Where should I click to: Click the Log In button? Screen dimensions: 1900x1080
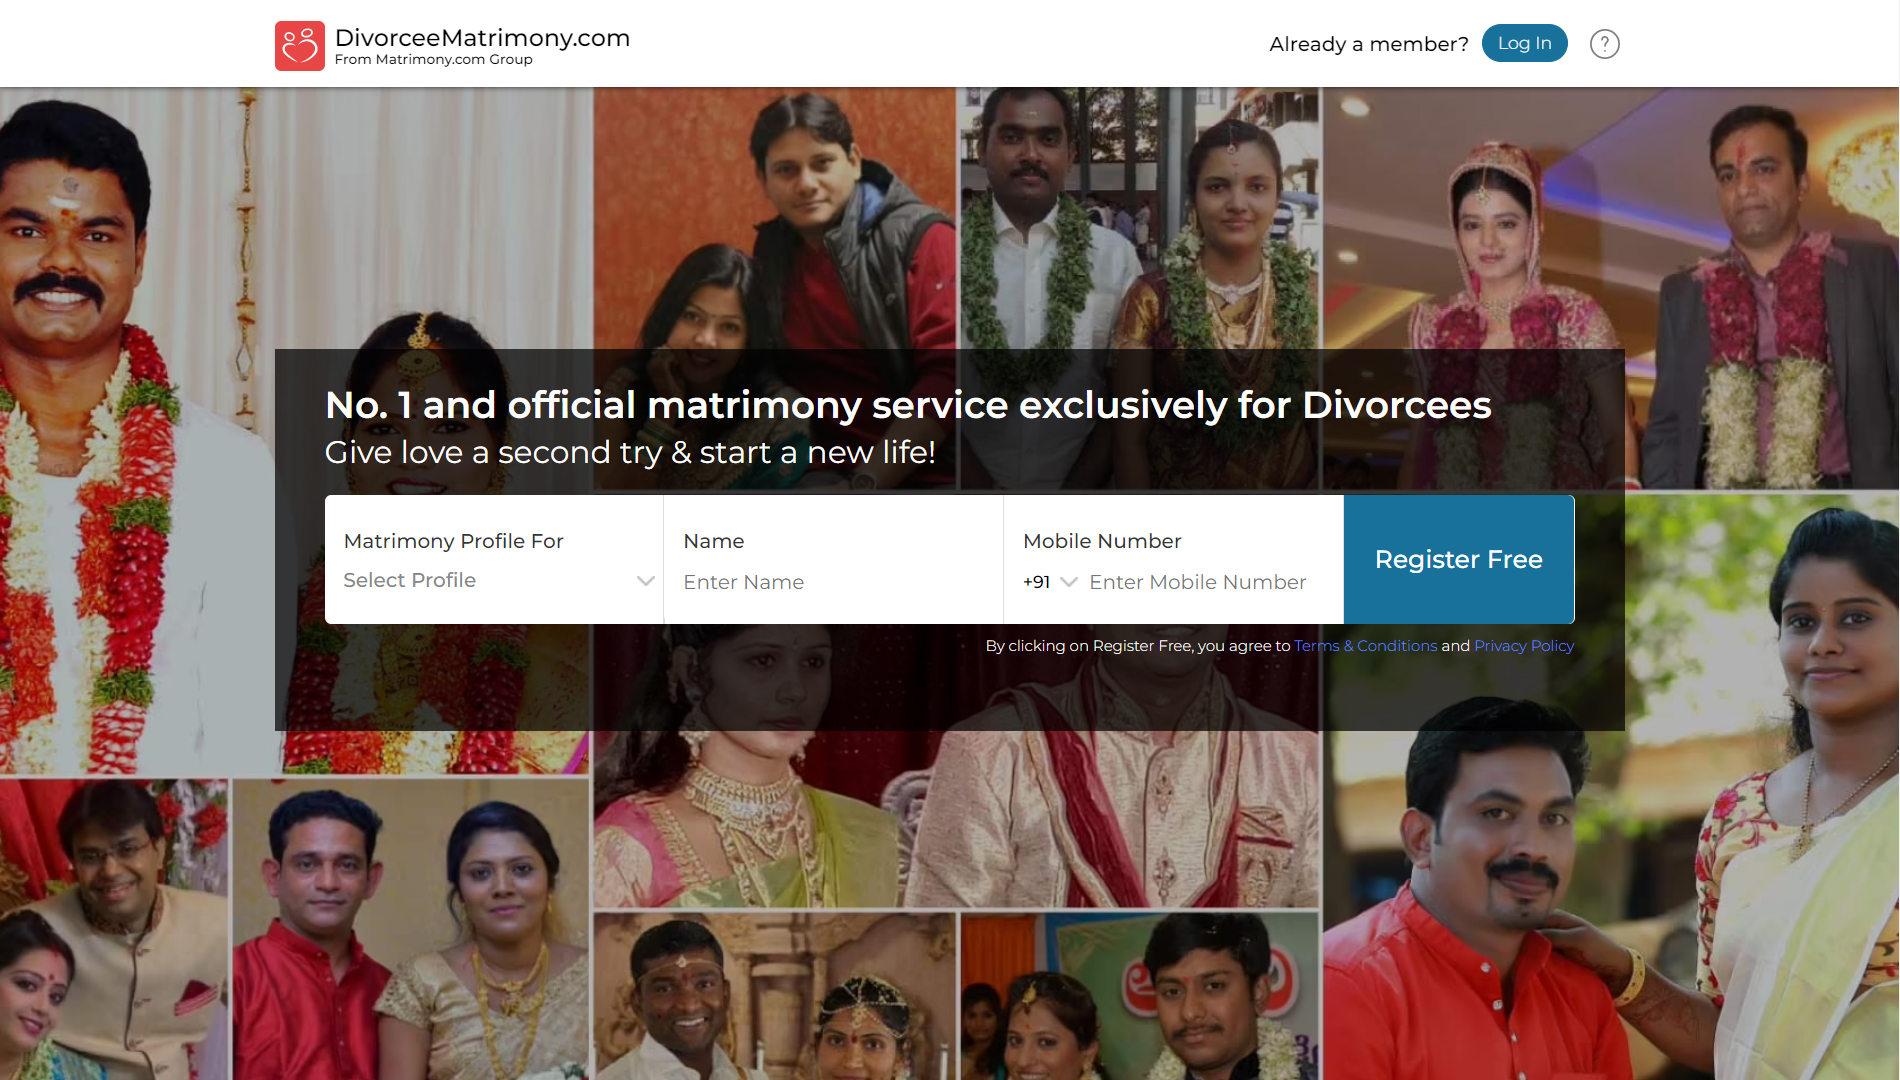(1524, 43)
